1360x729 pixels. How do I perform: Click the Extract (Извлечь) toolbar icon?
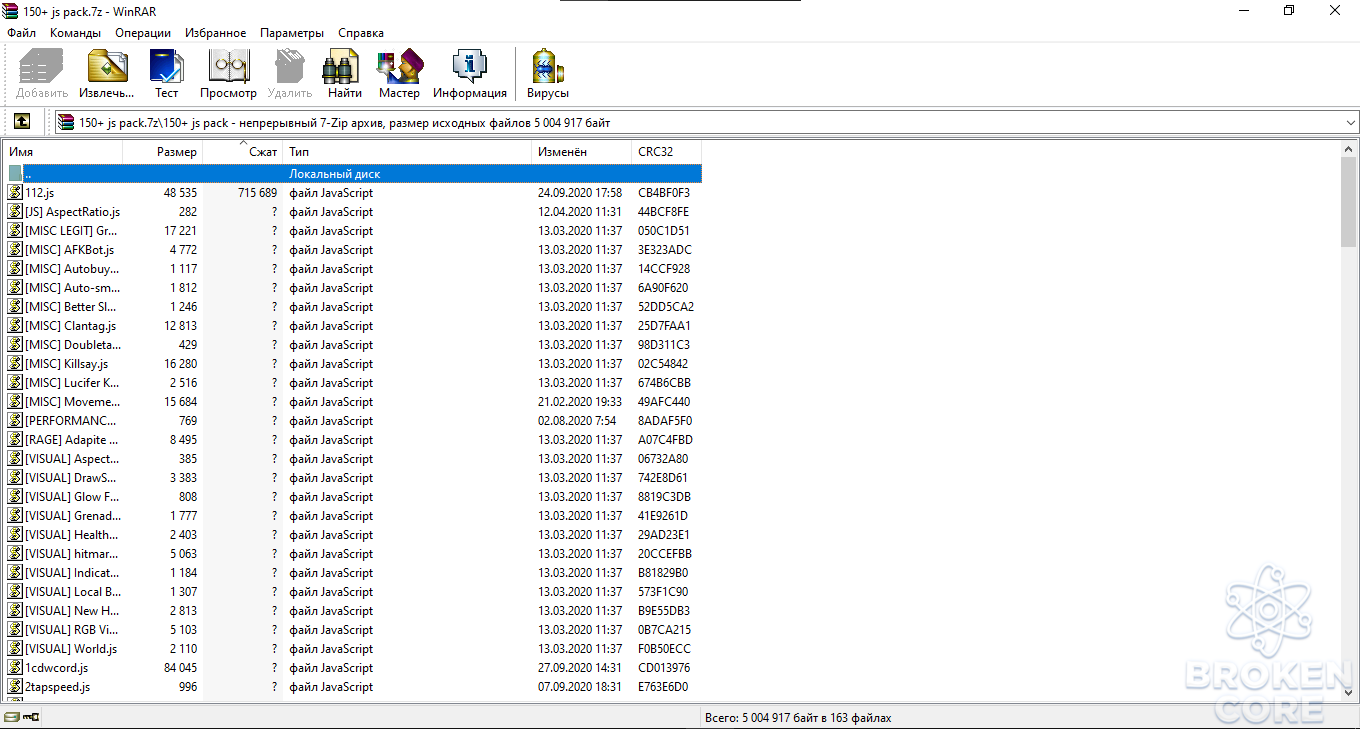tap(107, 74)
